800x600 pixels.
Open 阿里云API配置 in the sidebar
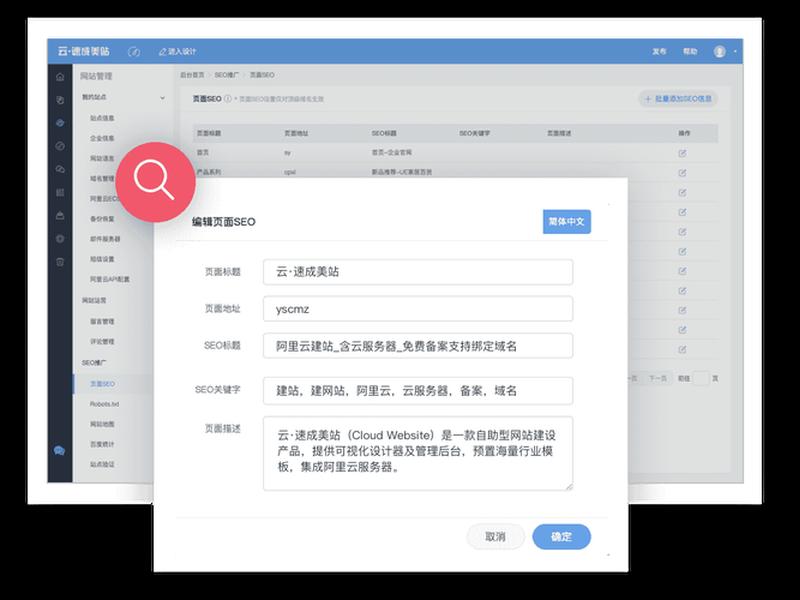point(110,280)
